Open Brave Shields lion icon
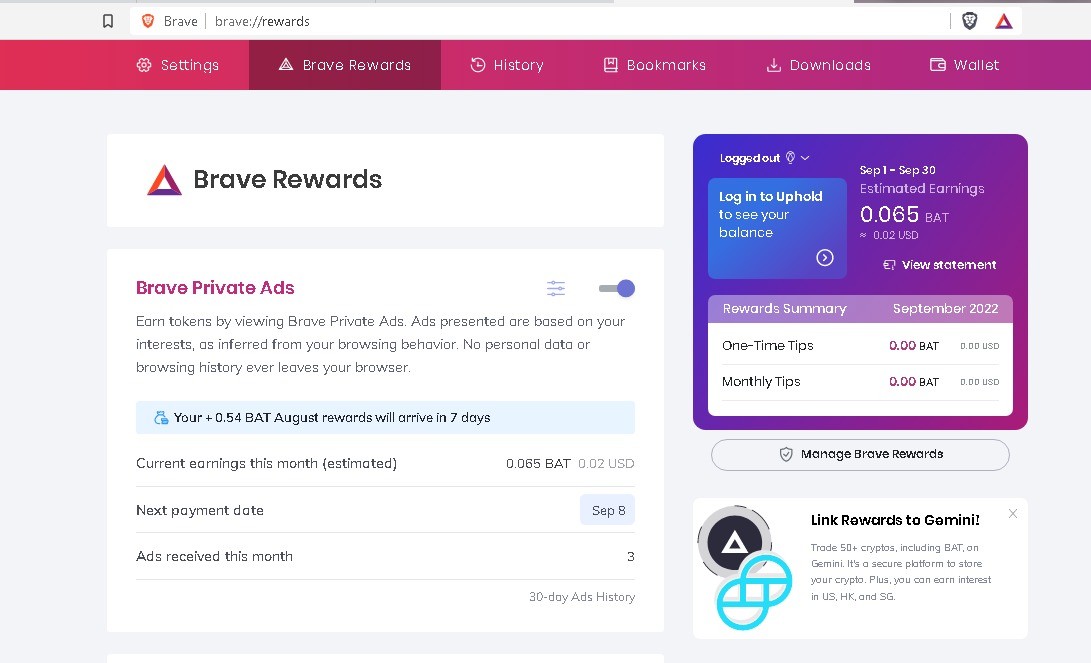1091x663 pixels. 969,21
